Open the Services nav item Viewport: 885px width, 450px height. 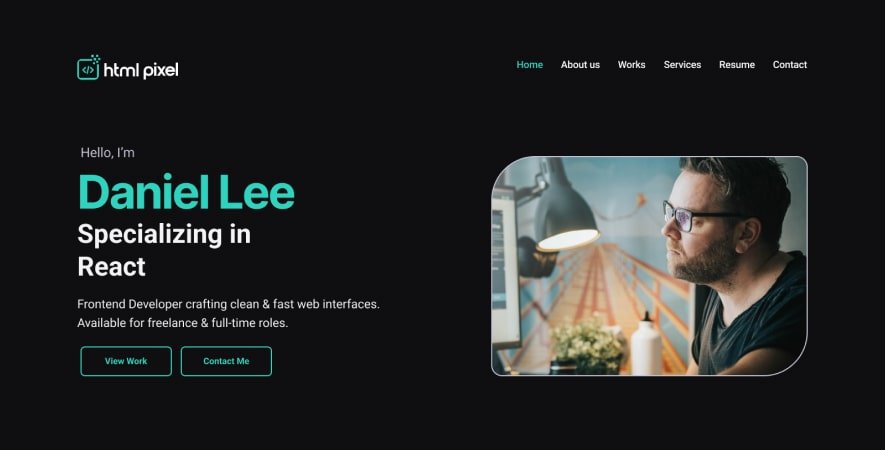tap(682, 65)
